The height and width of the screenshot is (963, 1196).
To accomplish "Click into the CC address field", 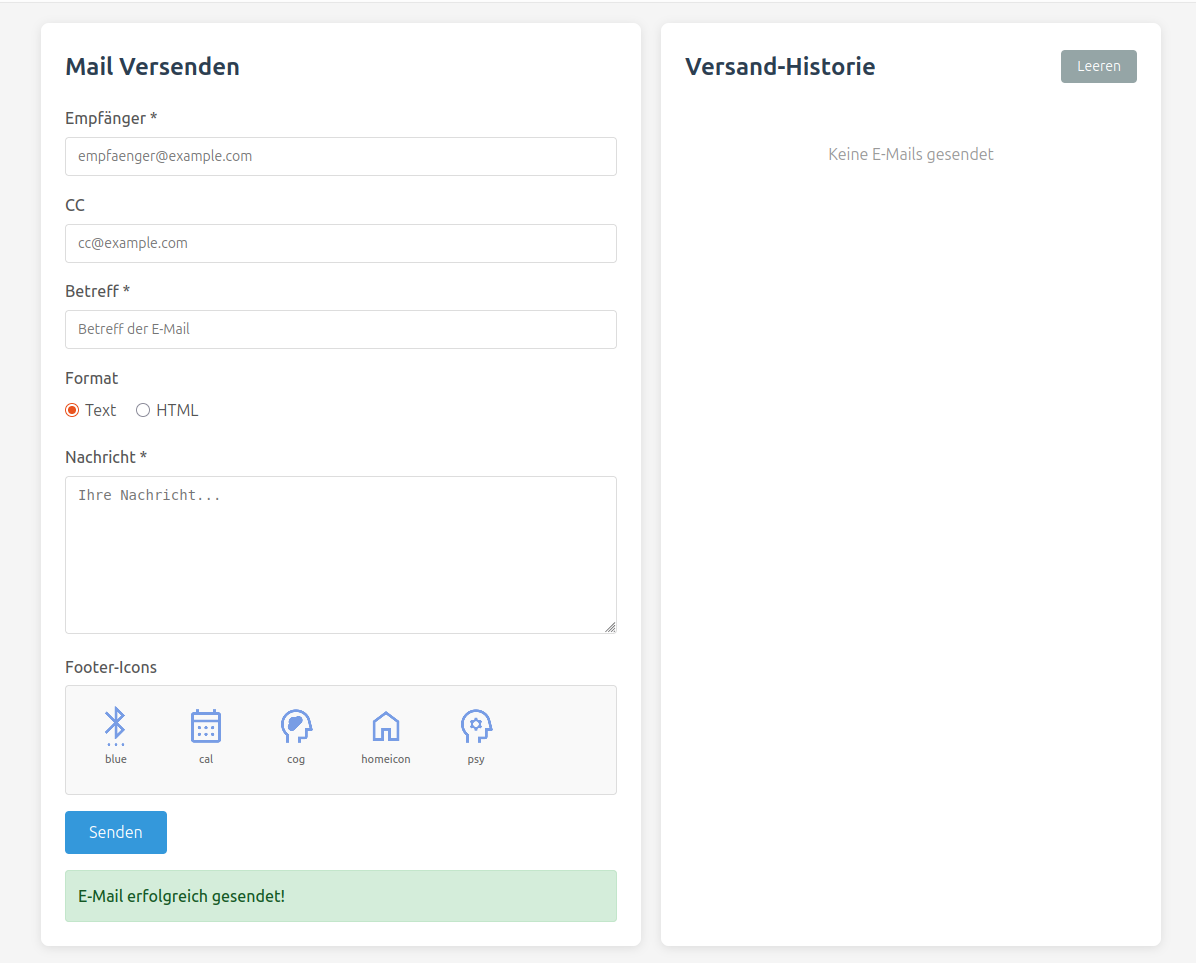I will (x=340, y=243).
